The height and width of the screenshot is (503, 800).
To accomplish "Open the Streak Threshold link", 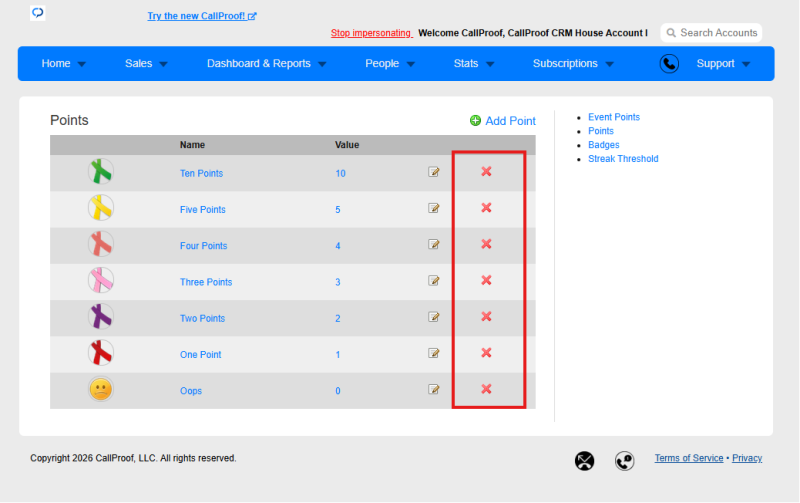I will tap(623, 159).
